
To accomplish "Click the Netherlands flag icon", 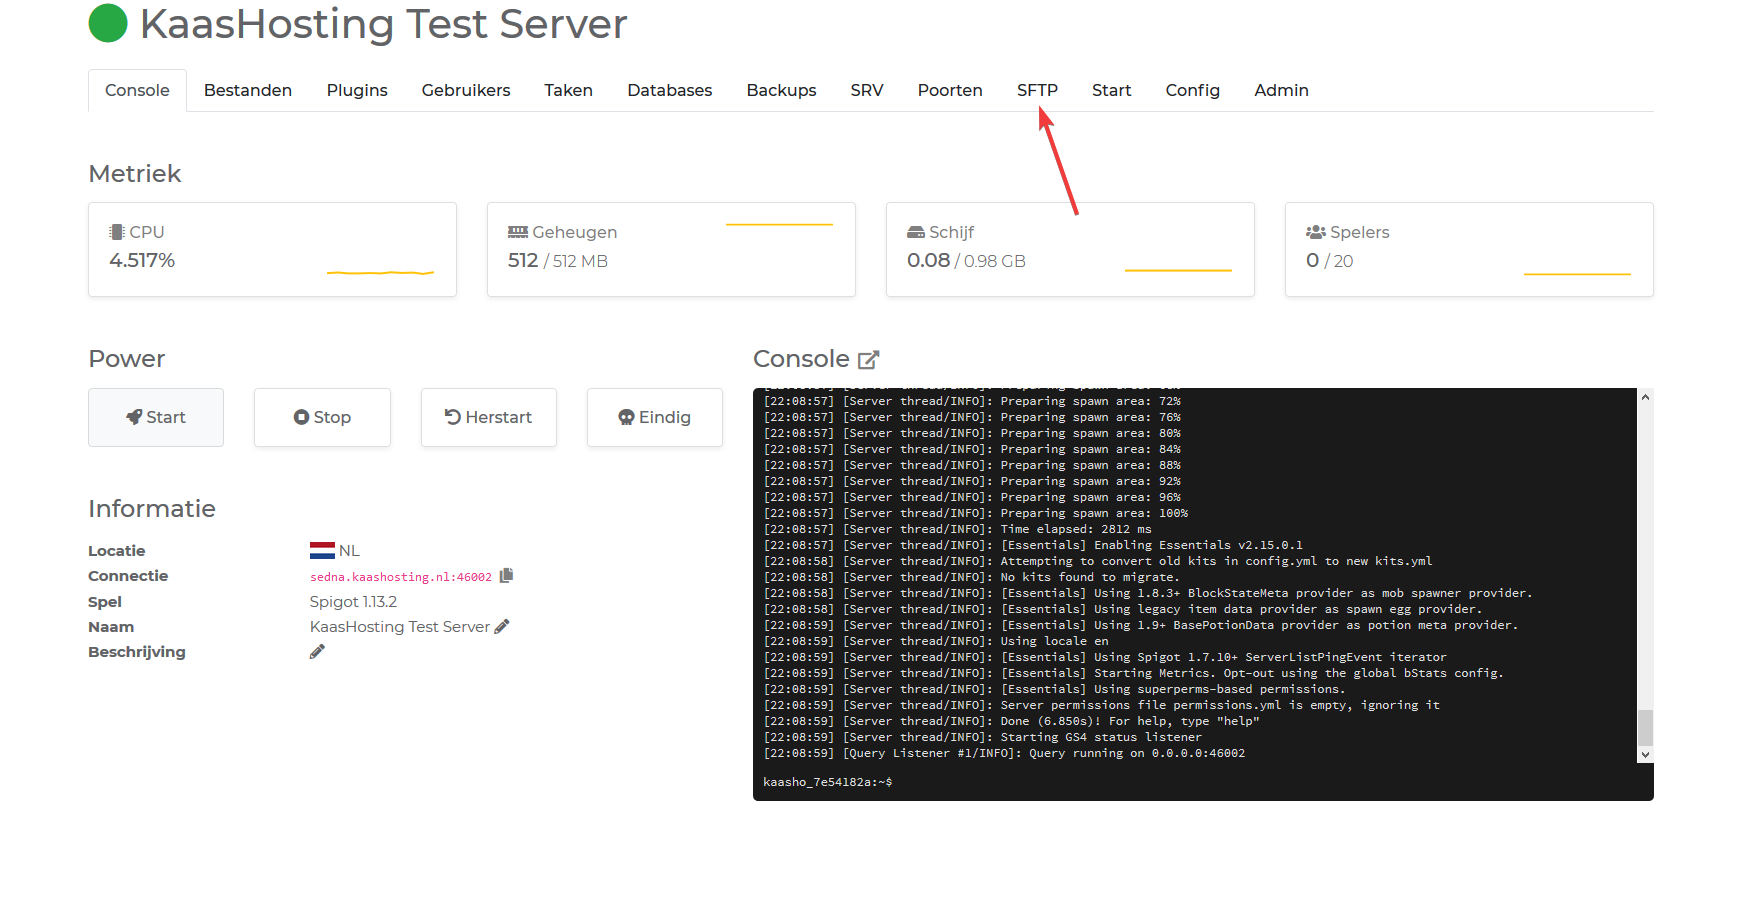I will point(322,551).
